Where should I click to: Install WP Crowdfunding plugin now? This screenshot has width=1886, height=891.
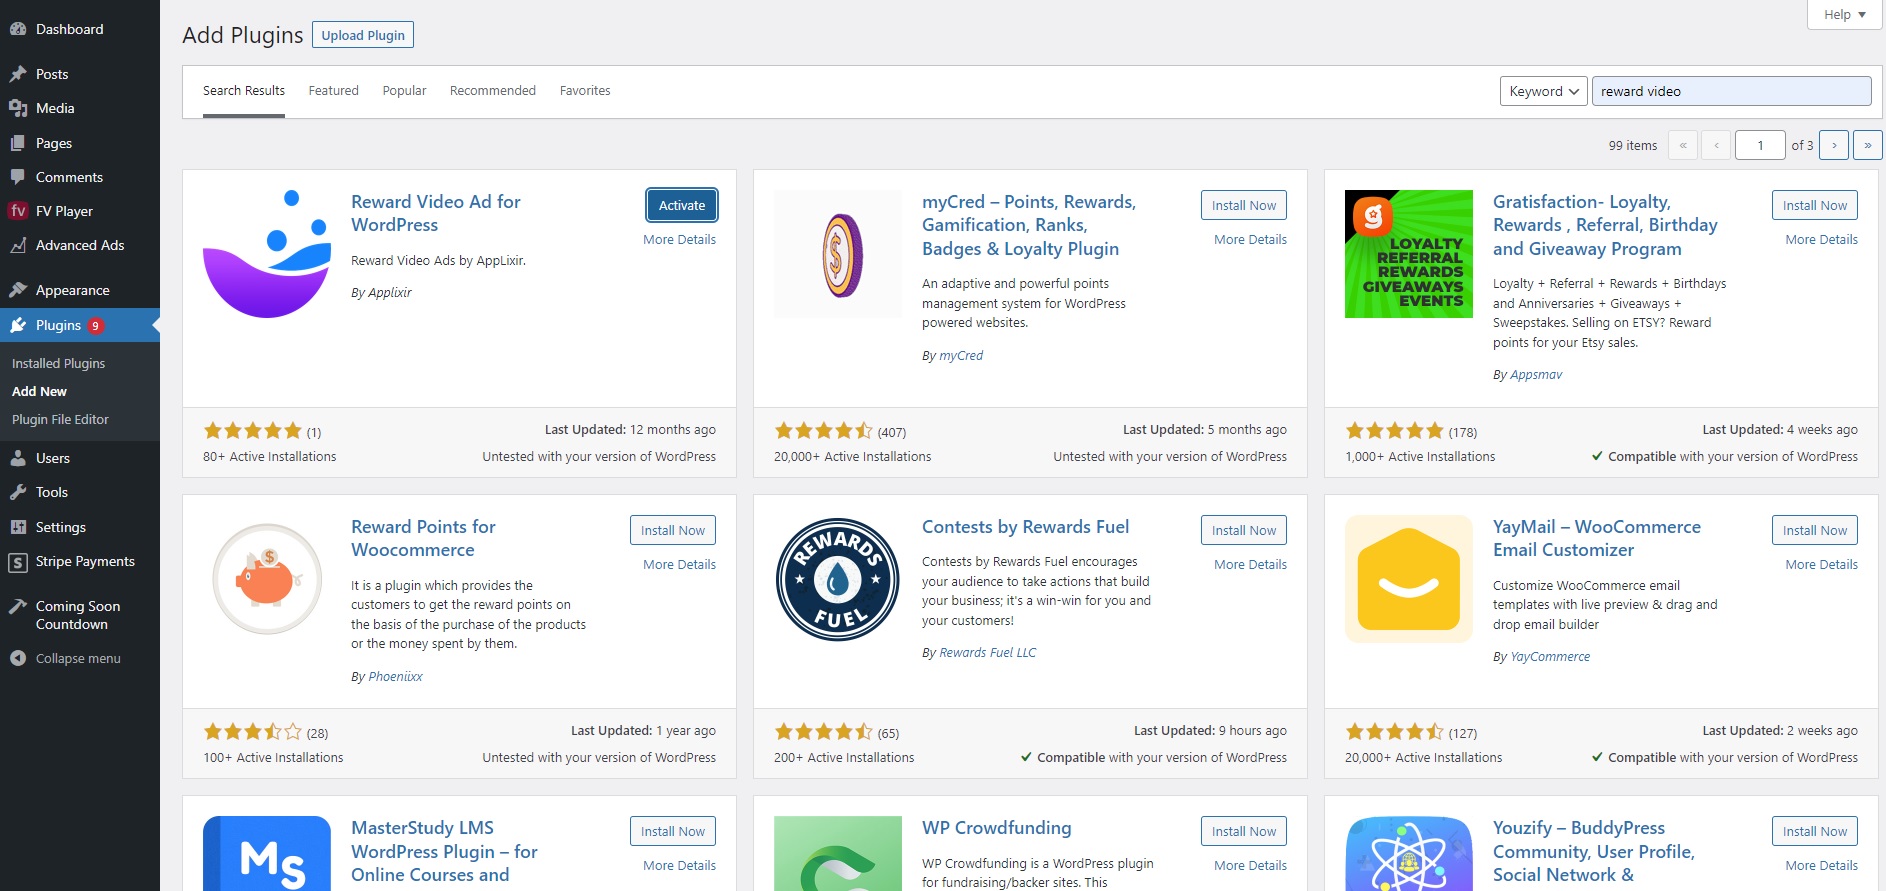pyautogui.click(x=1244, y=831)
